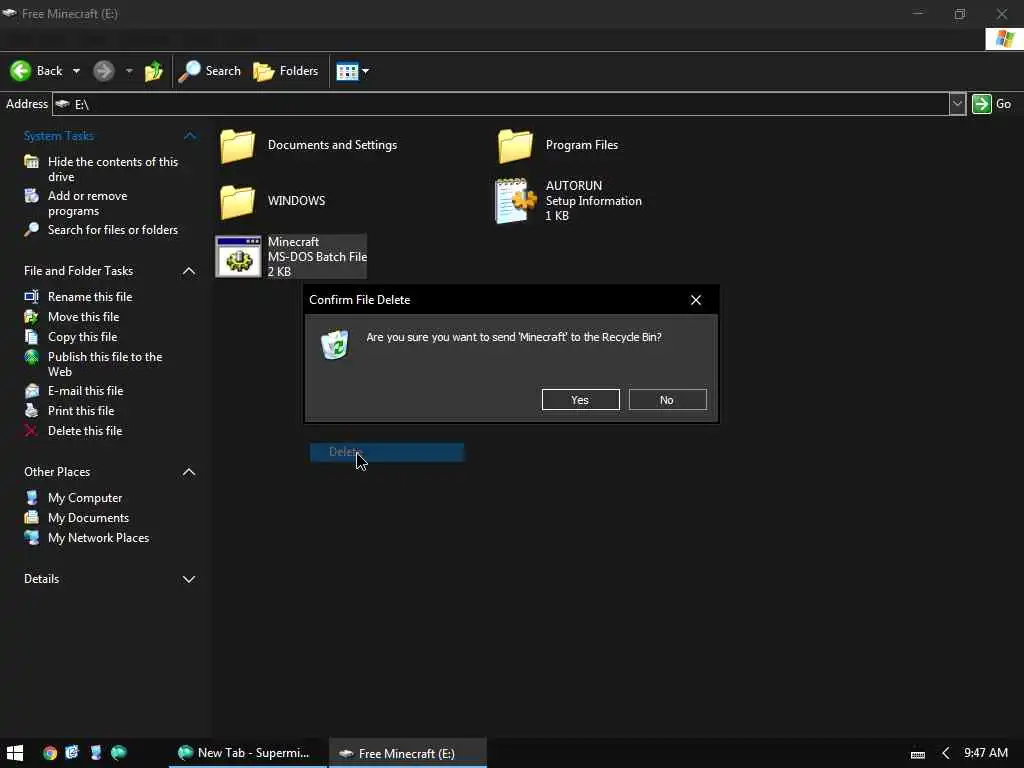Switch to Free Minecraft (E:) taskbar window
The width and height of the screenshot is (1024, 768).
[408, 753]
